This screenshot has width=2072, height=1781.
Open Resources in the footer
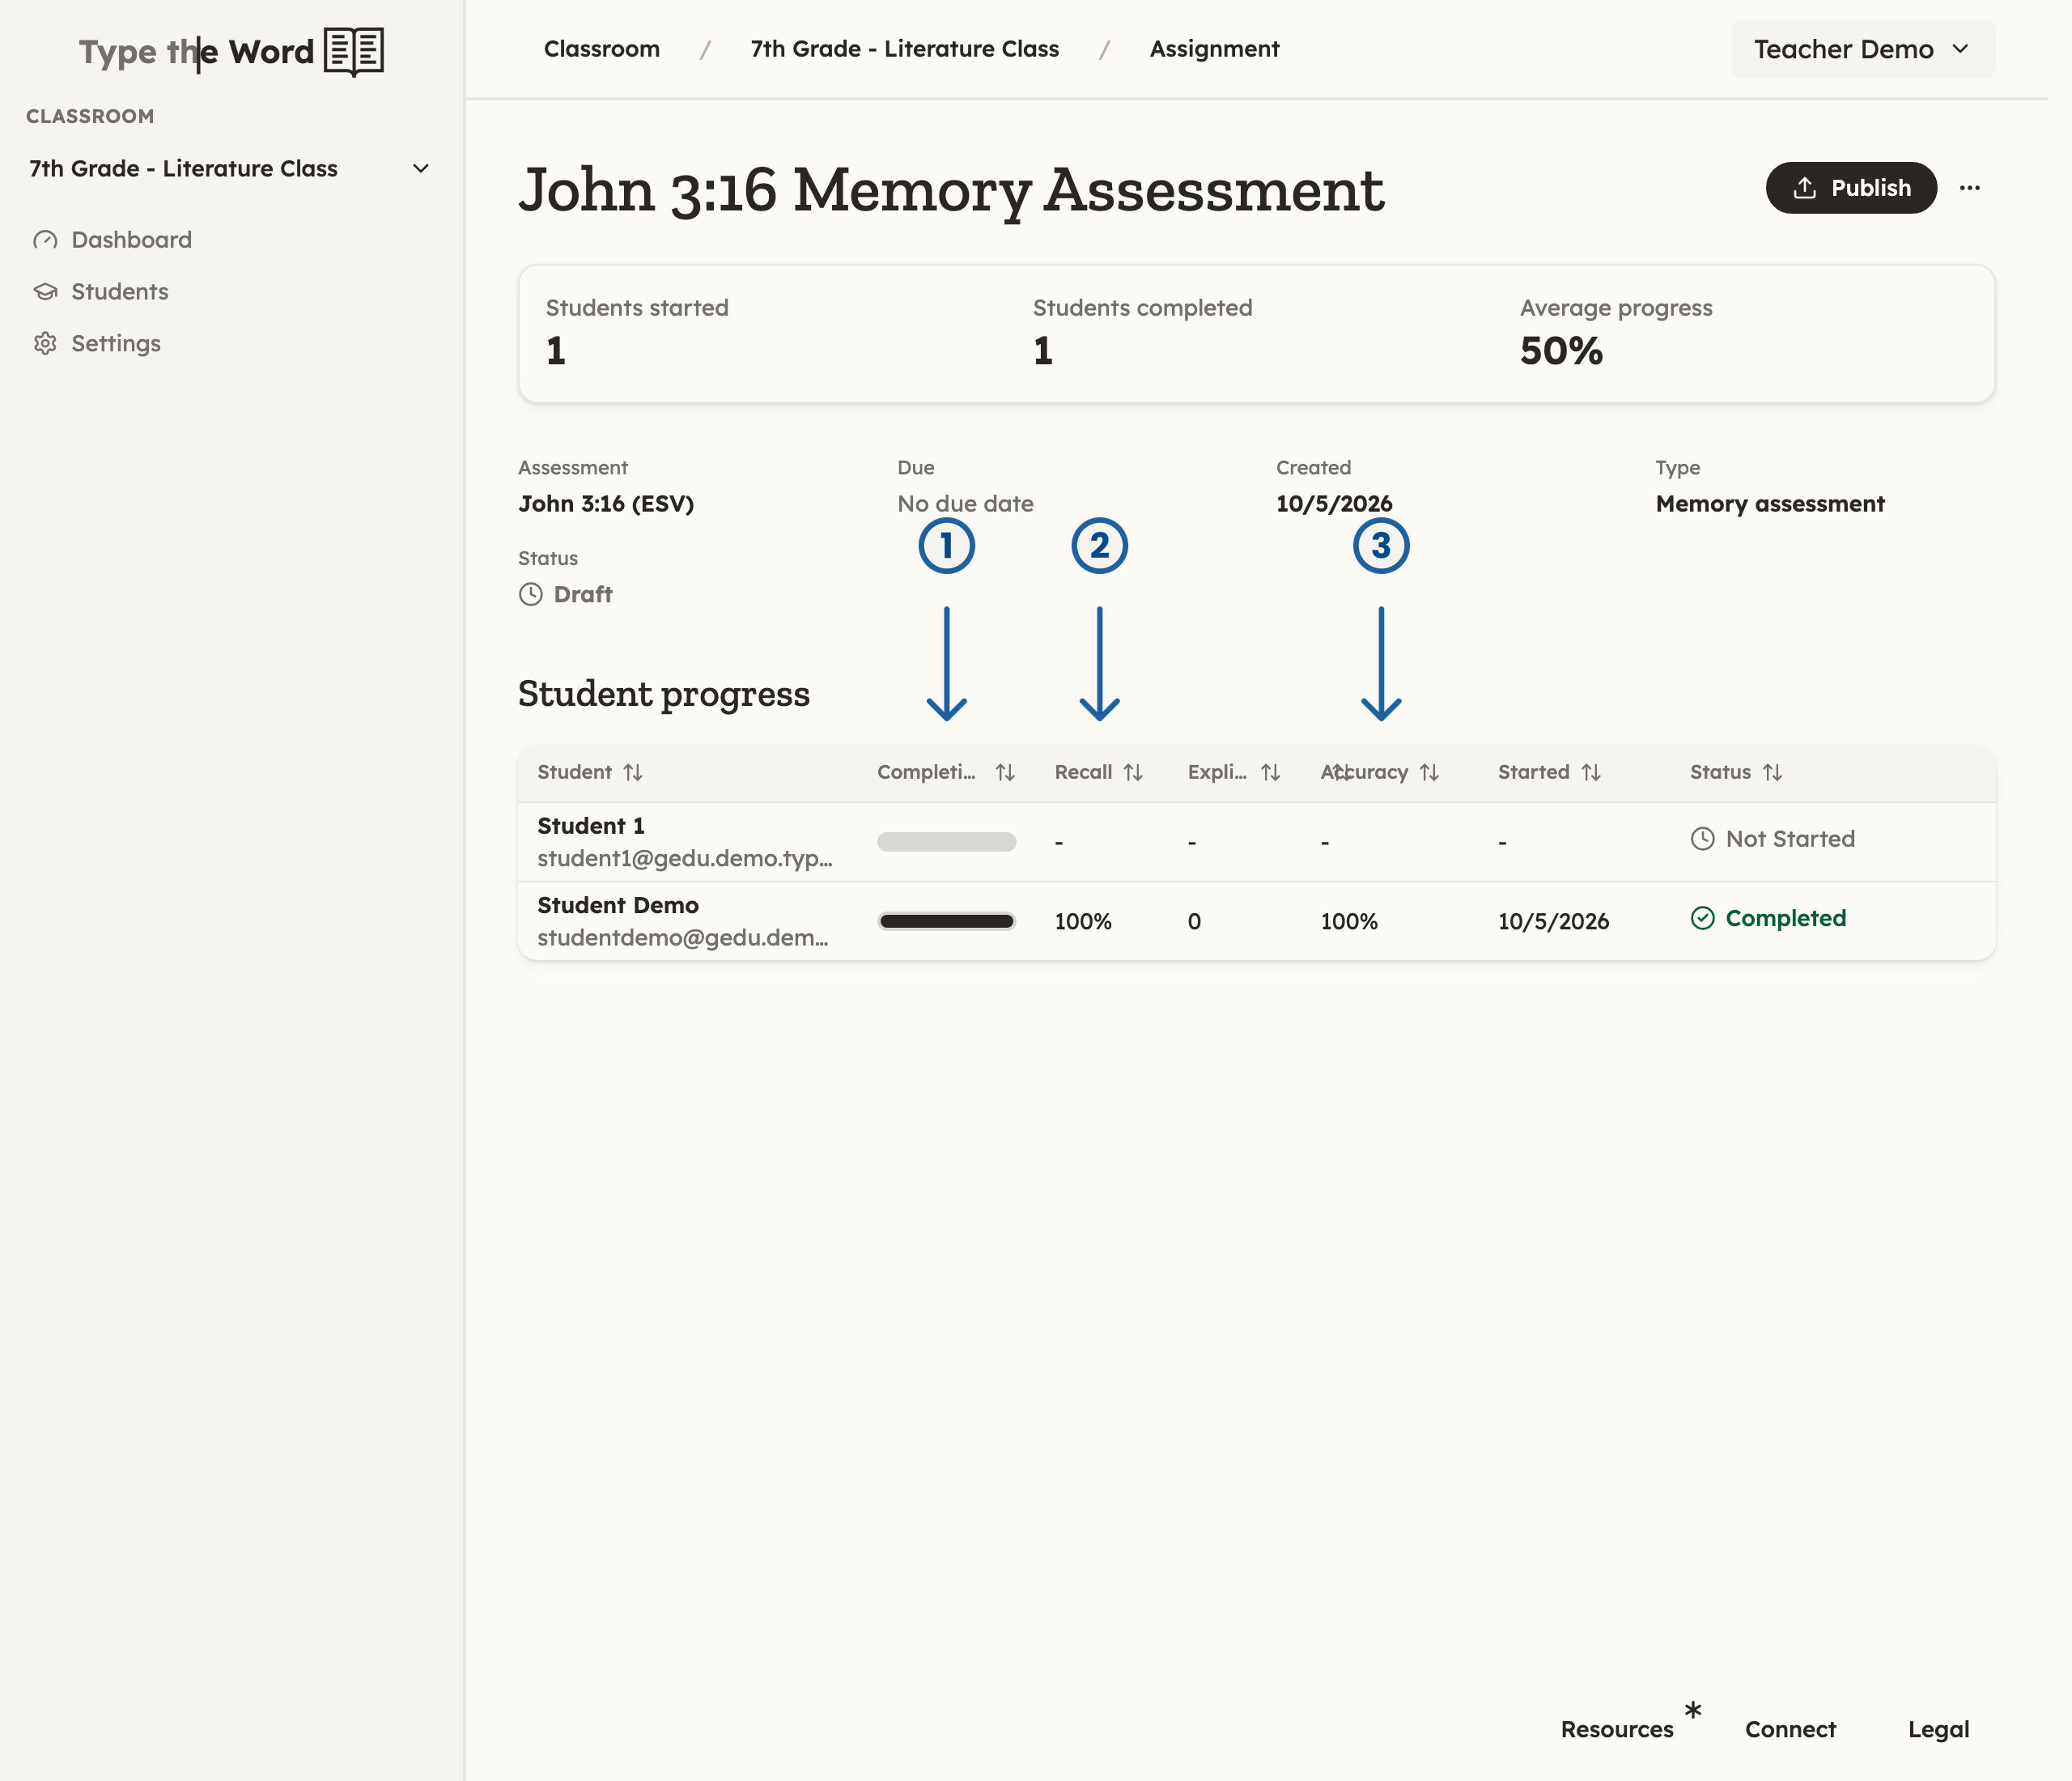point(1617,1729)
